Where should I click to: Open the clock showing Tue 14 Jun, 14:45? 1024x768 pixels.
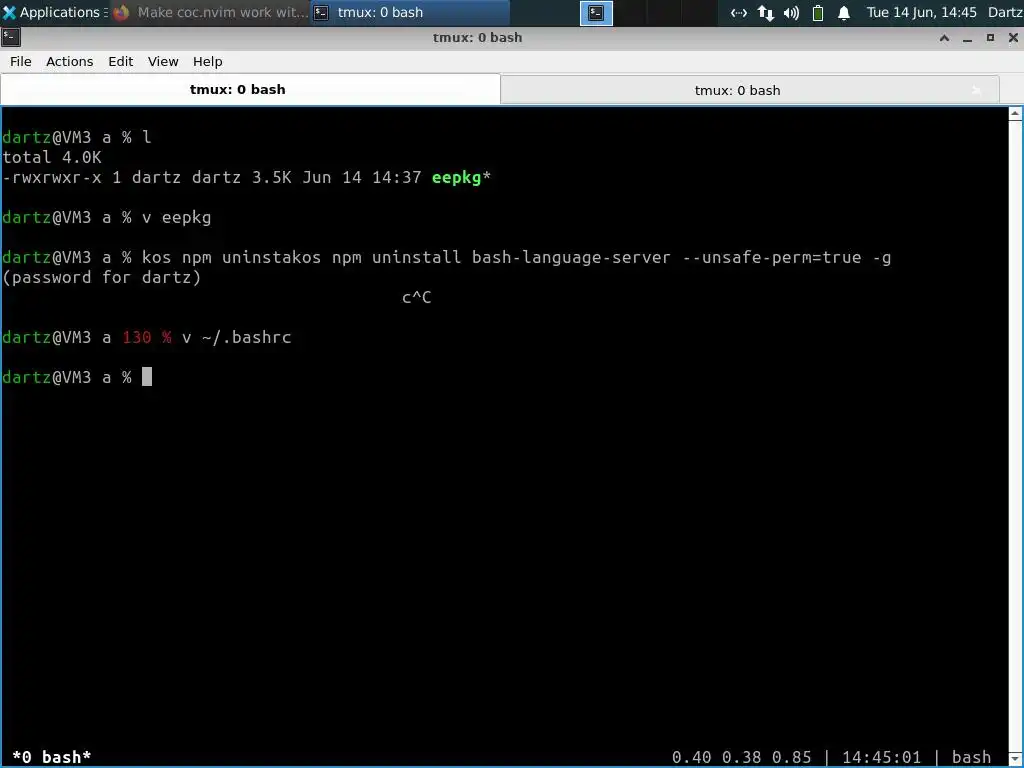coord(921,12)
